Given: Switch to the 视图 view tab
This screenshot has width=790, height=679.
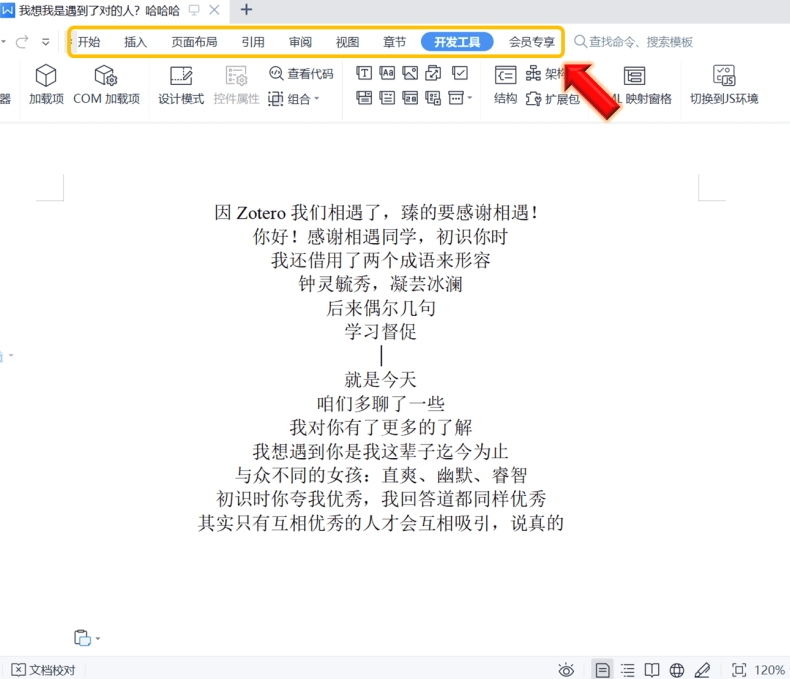Looking at the screenshot, I should tap(348, 42).
